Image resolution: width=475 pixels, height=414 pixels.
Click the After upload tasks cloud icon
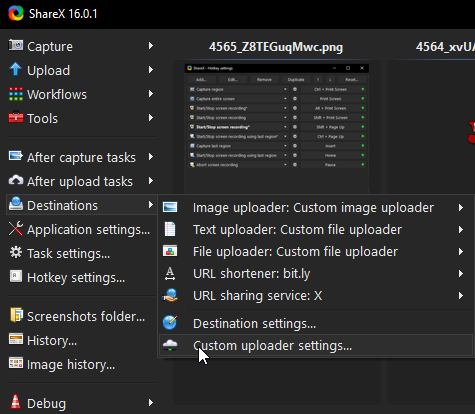pyautogui.click(x=16, y=180)
